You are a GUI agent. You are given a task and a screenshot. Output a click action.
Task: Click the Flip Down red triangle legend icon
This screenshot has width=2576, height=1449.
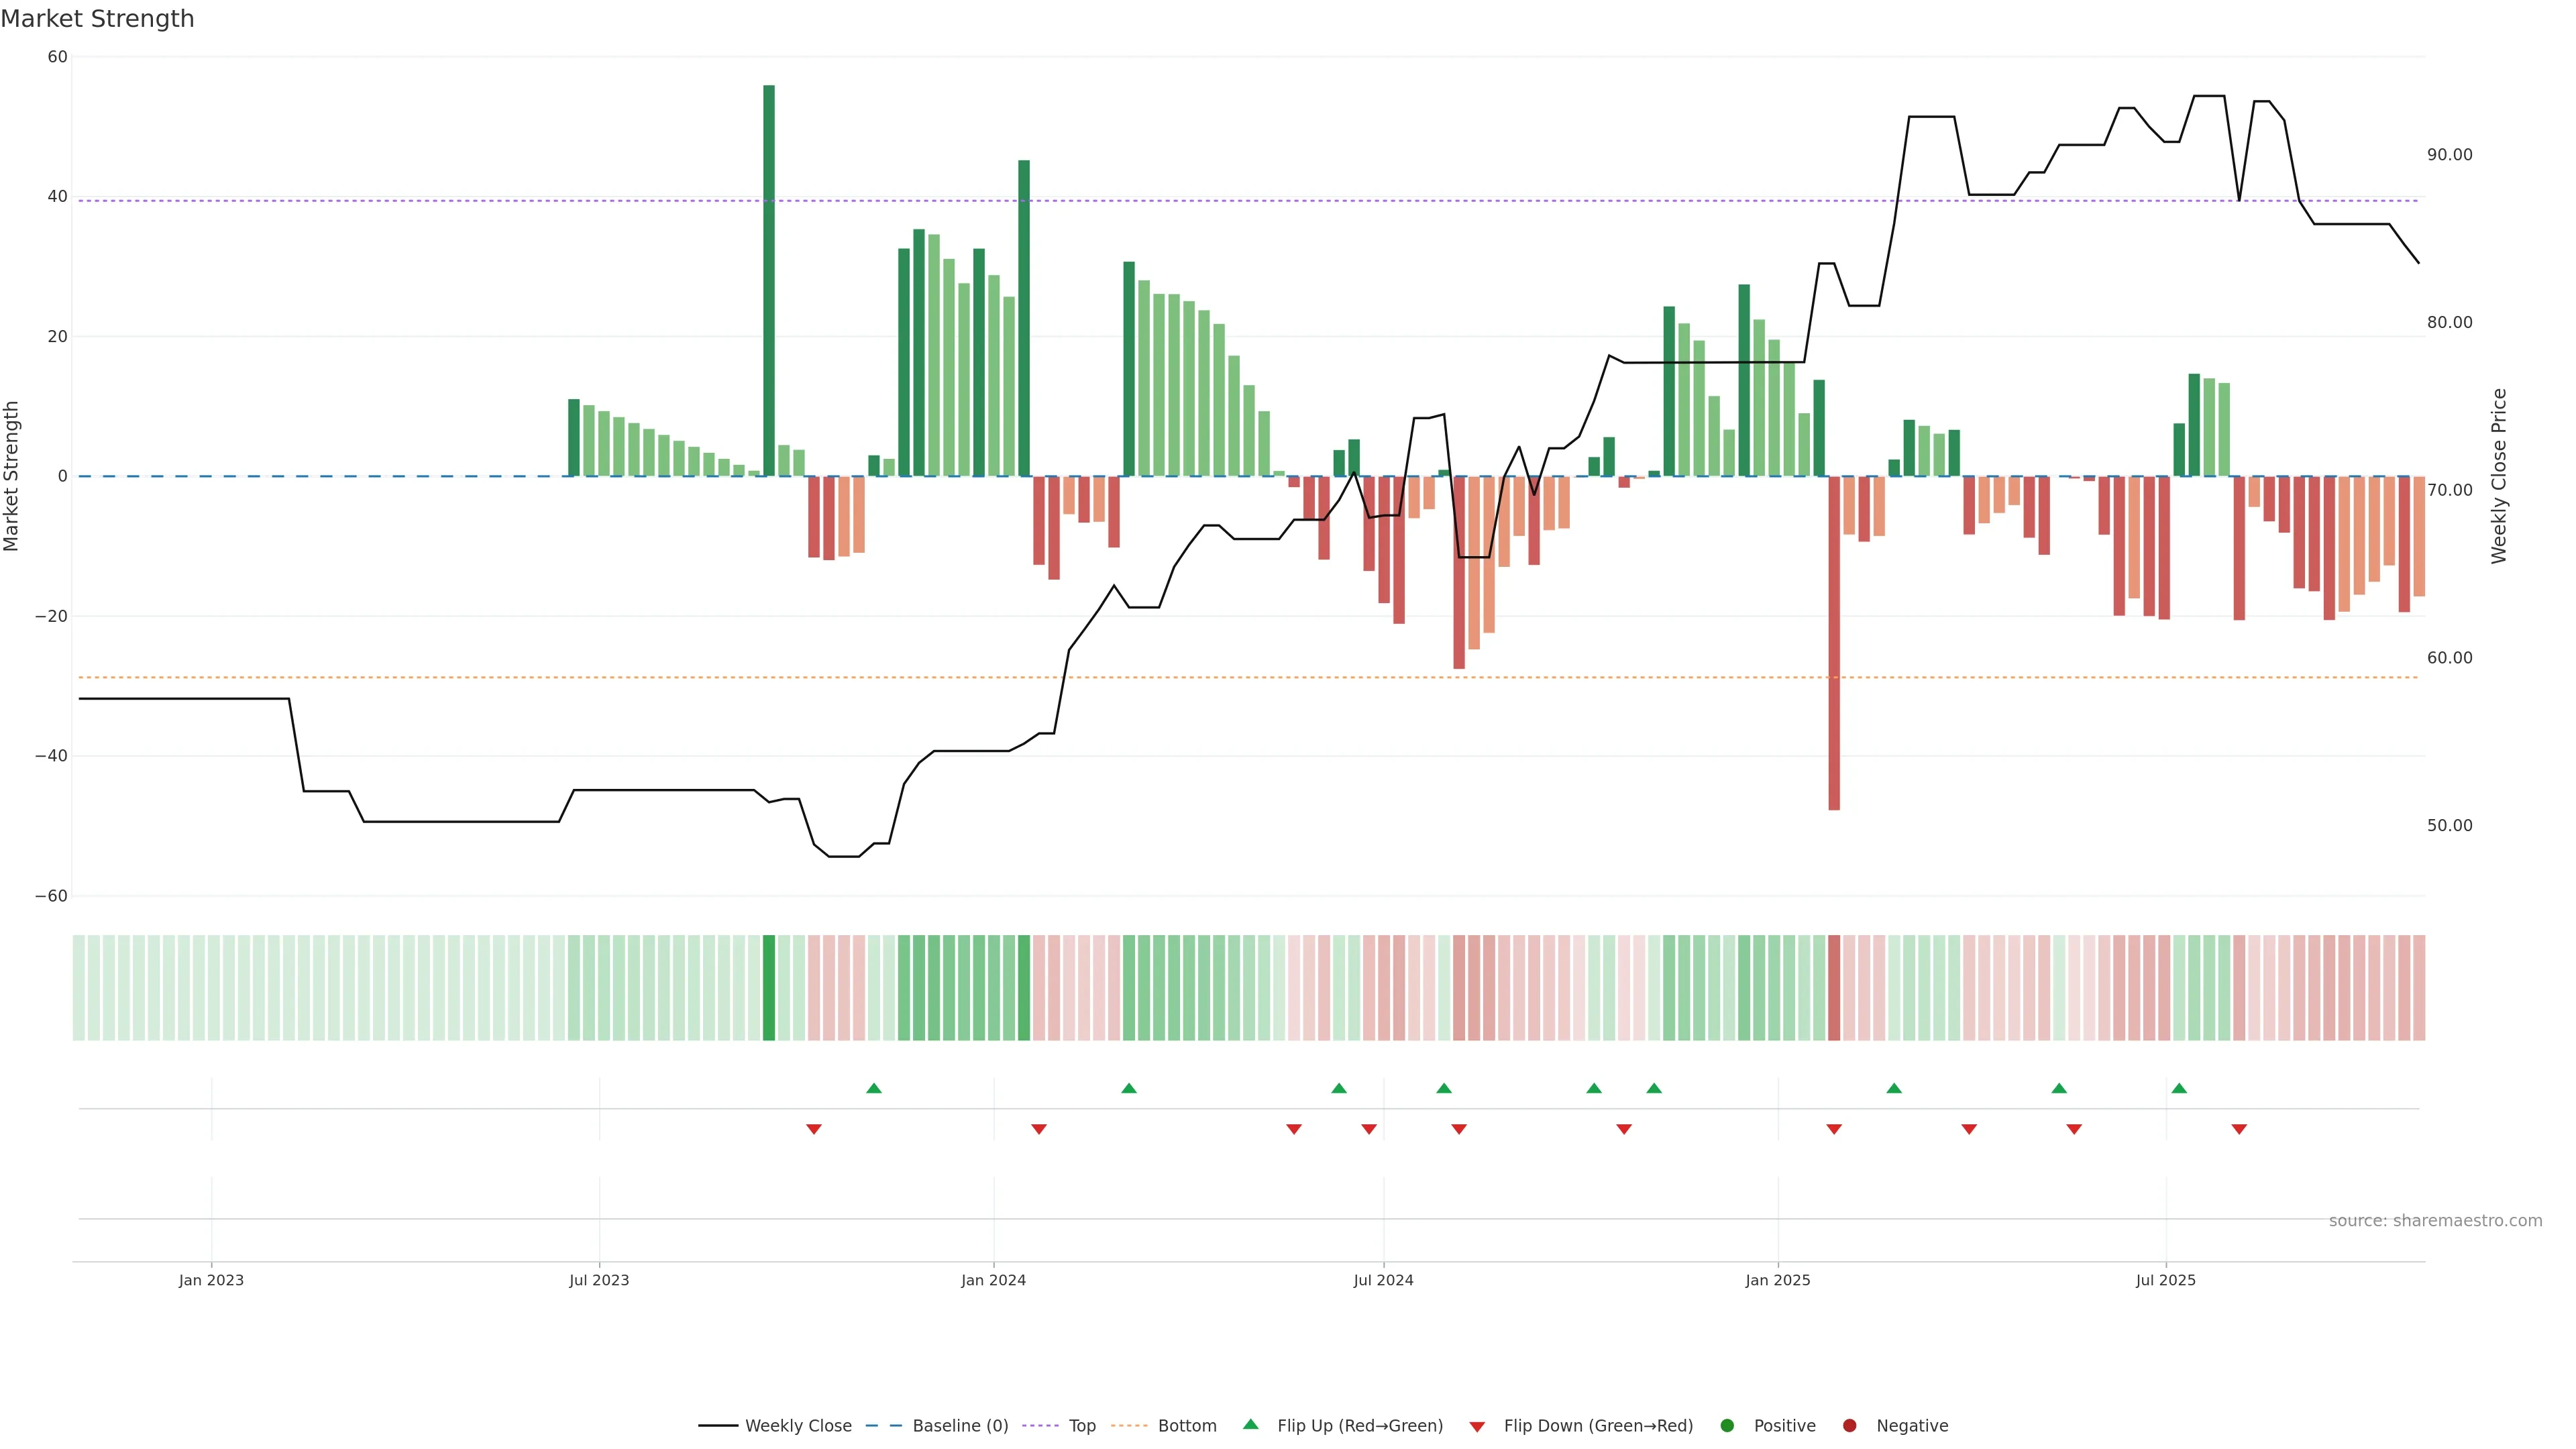[x=1476, y=1427]
